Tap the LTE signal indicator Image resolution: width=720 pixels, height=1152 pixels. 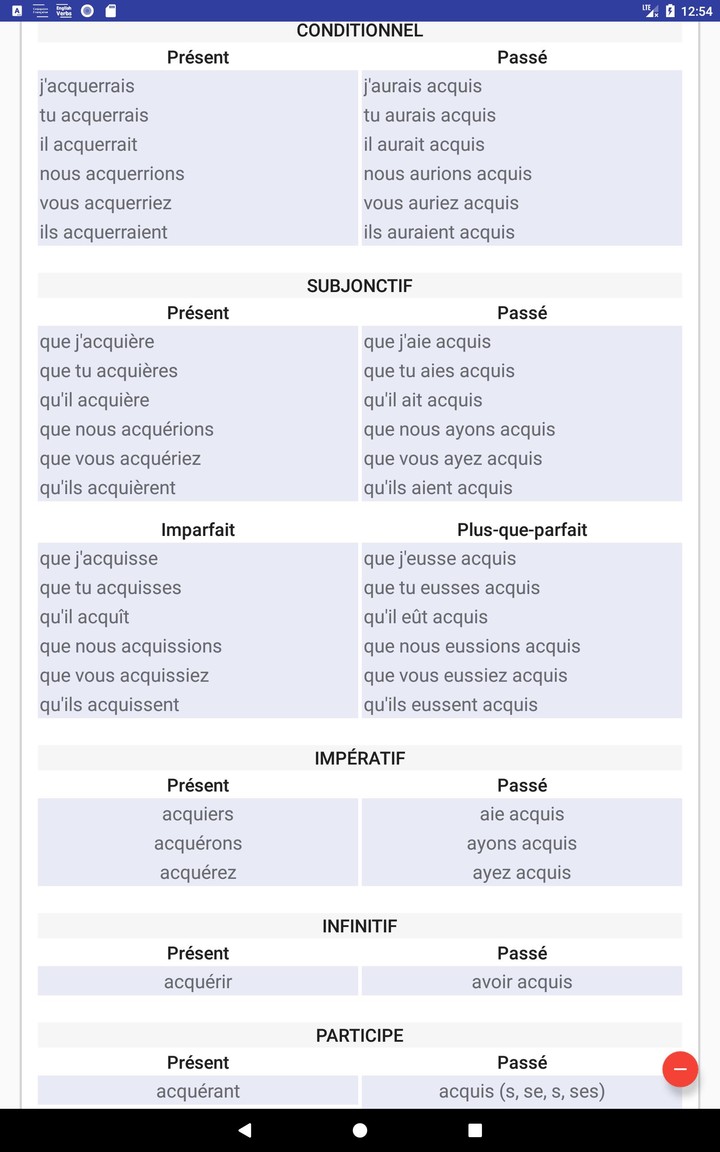click(650, 11)
